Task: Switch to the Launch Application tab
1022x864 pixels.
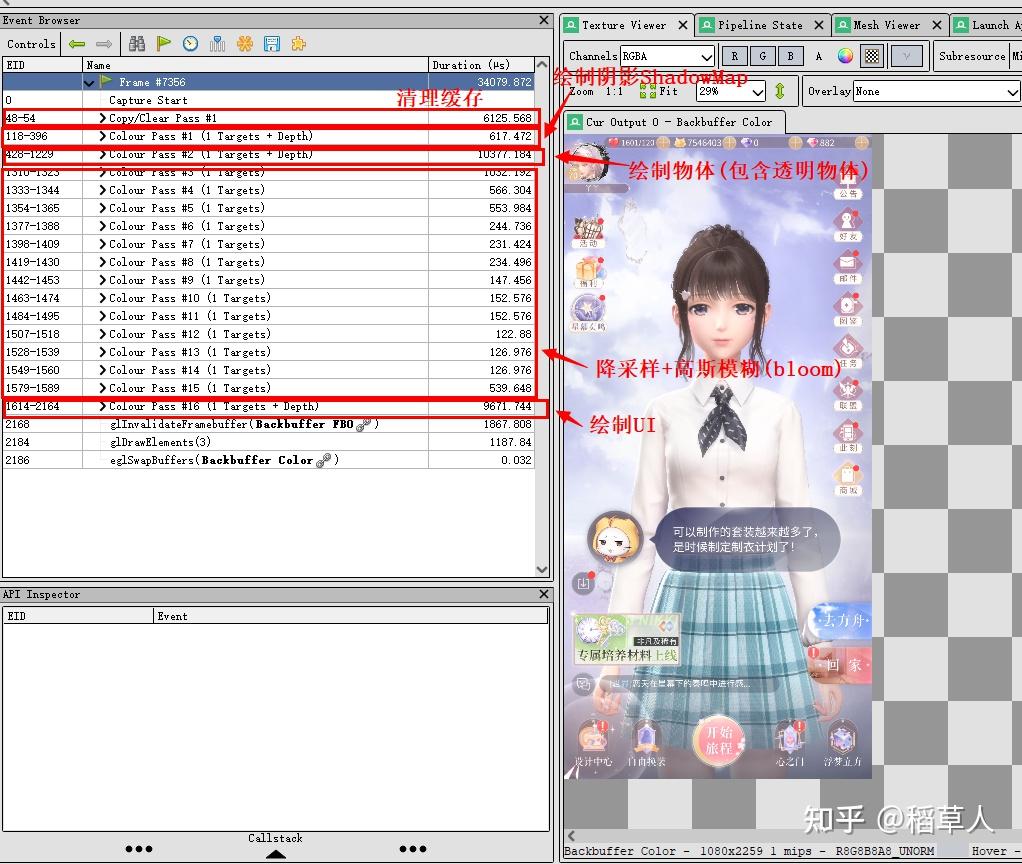Action: [x=986, y=25]
